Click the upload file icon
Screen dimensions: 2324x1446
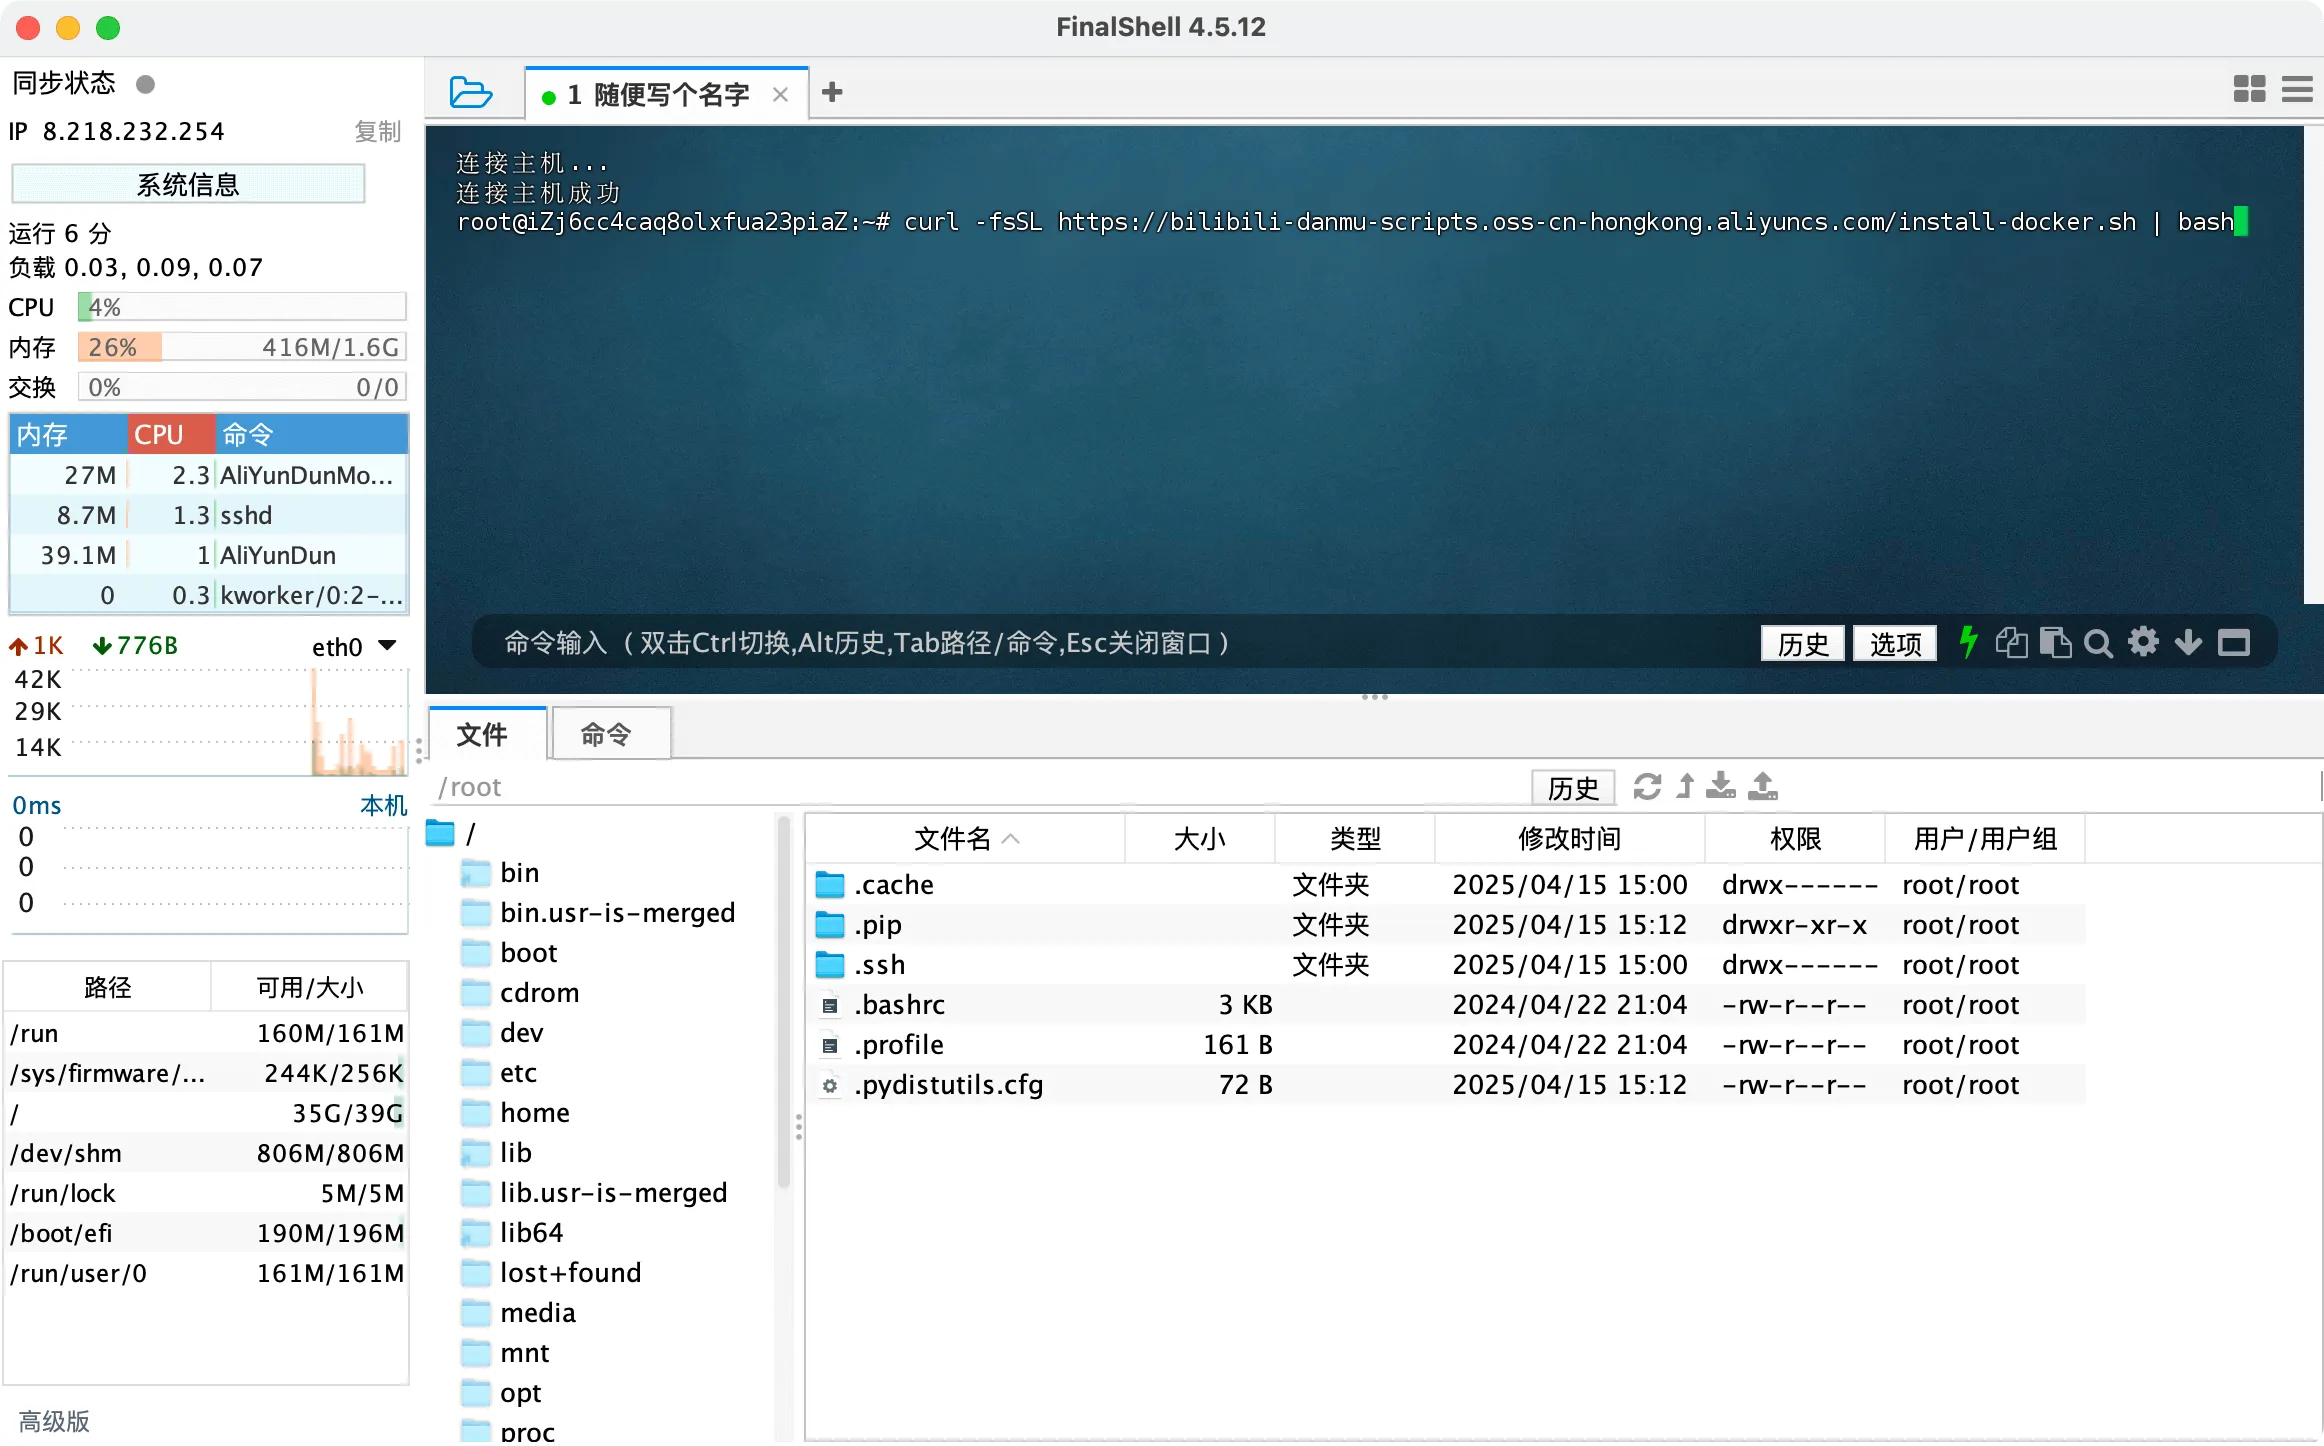click(1763, 786)
